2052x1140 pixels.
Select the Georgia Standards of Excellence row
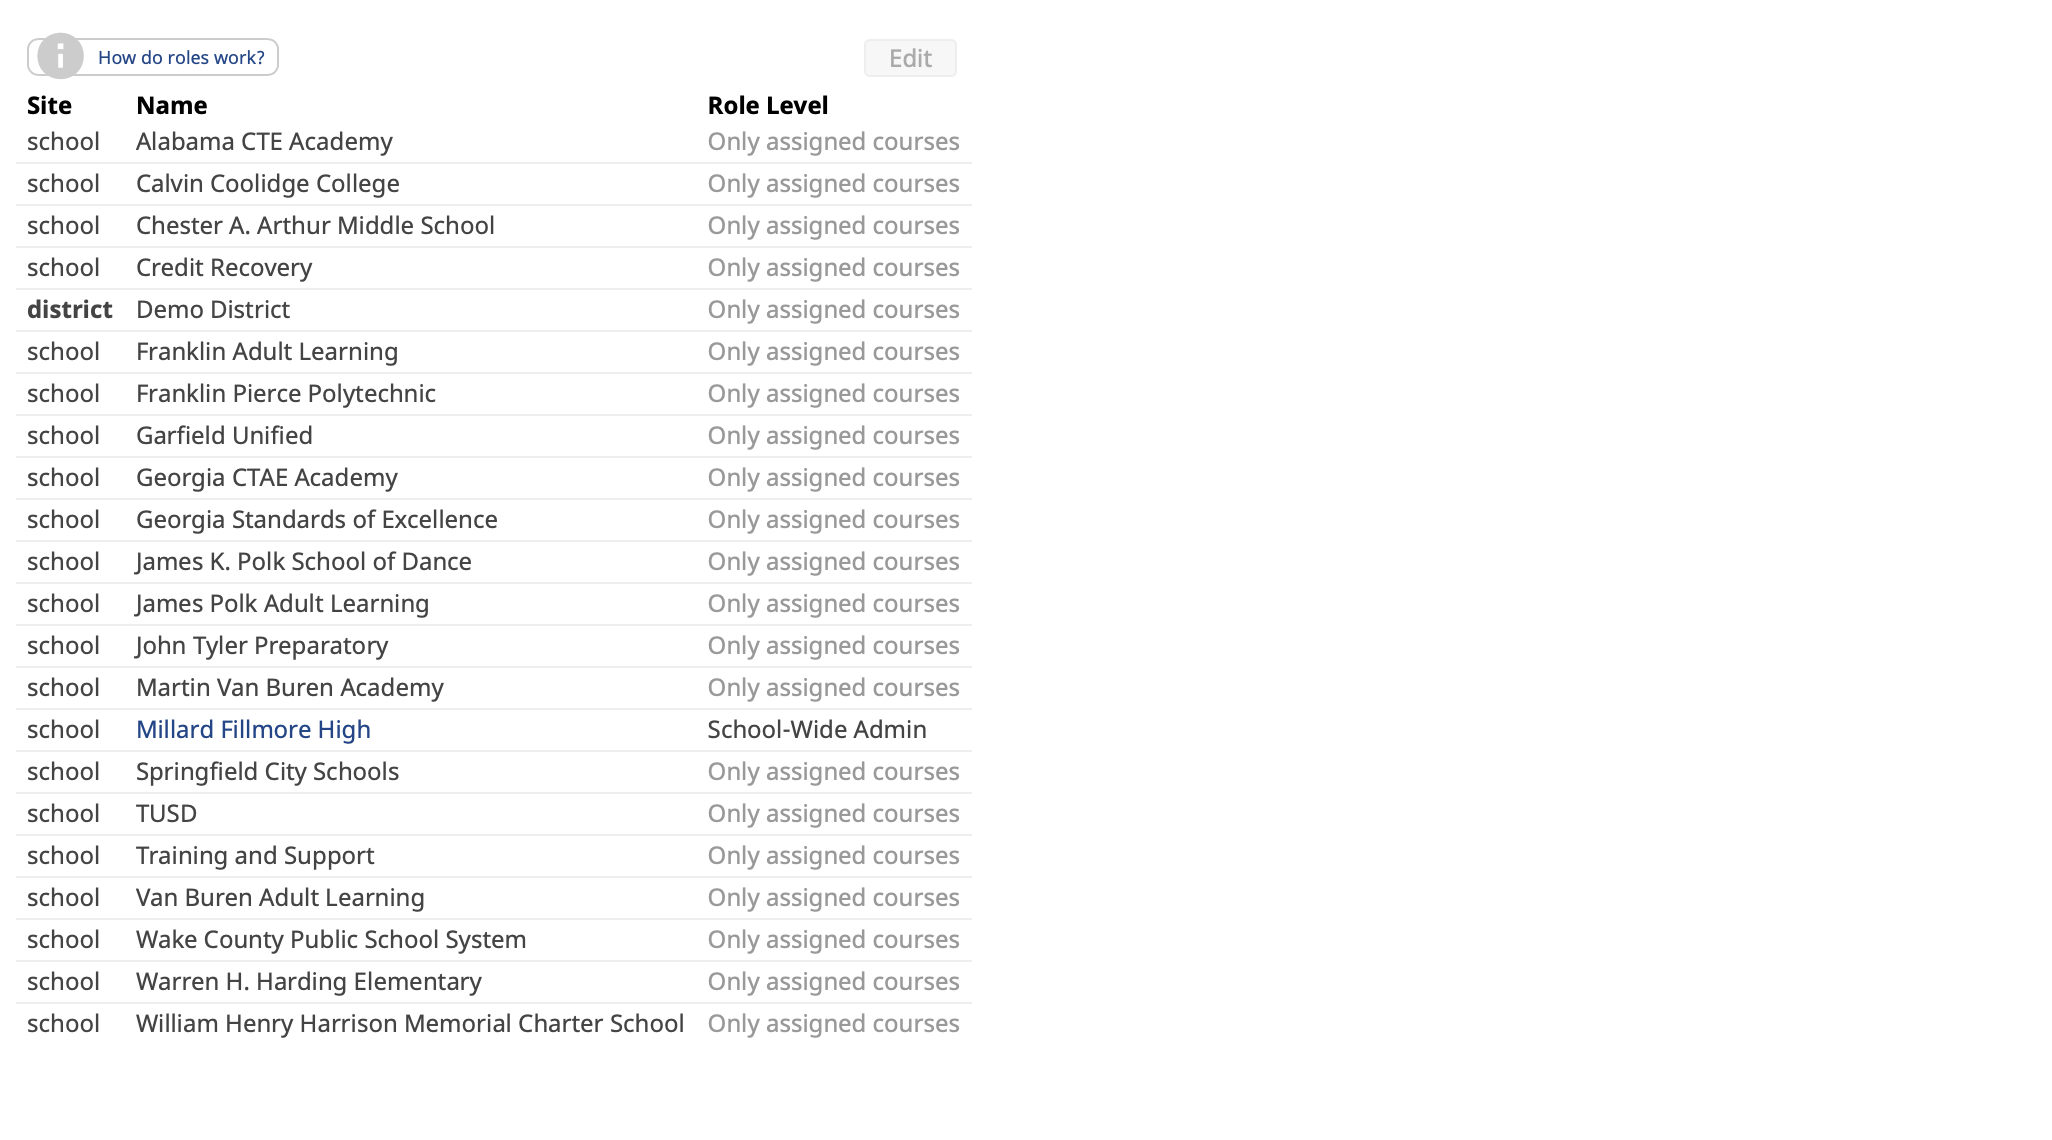494,520
